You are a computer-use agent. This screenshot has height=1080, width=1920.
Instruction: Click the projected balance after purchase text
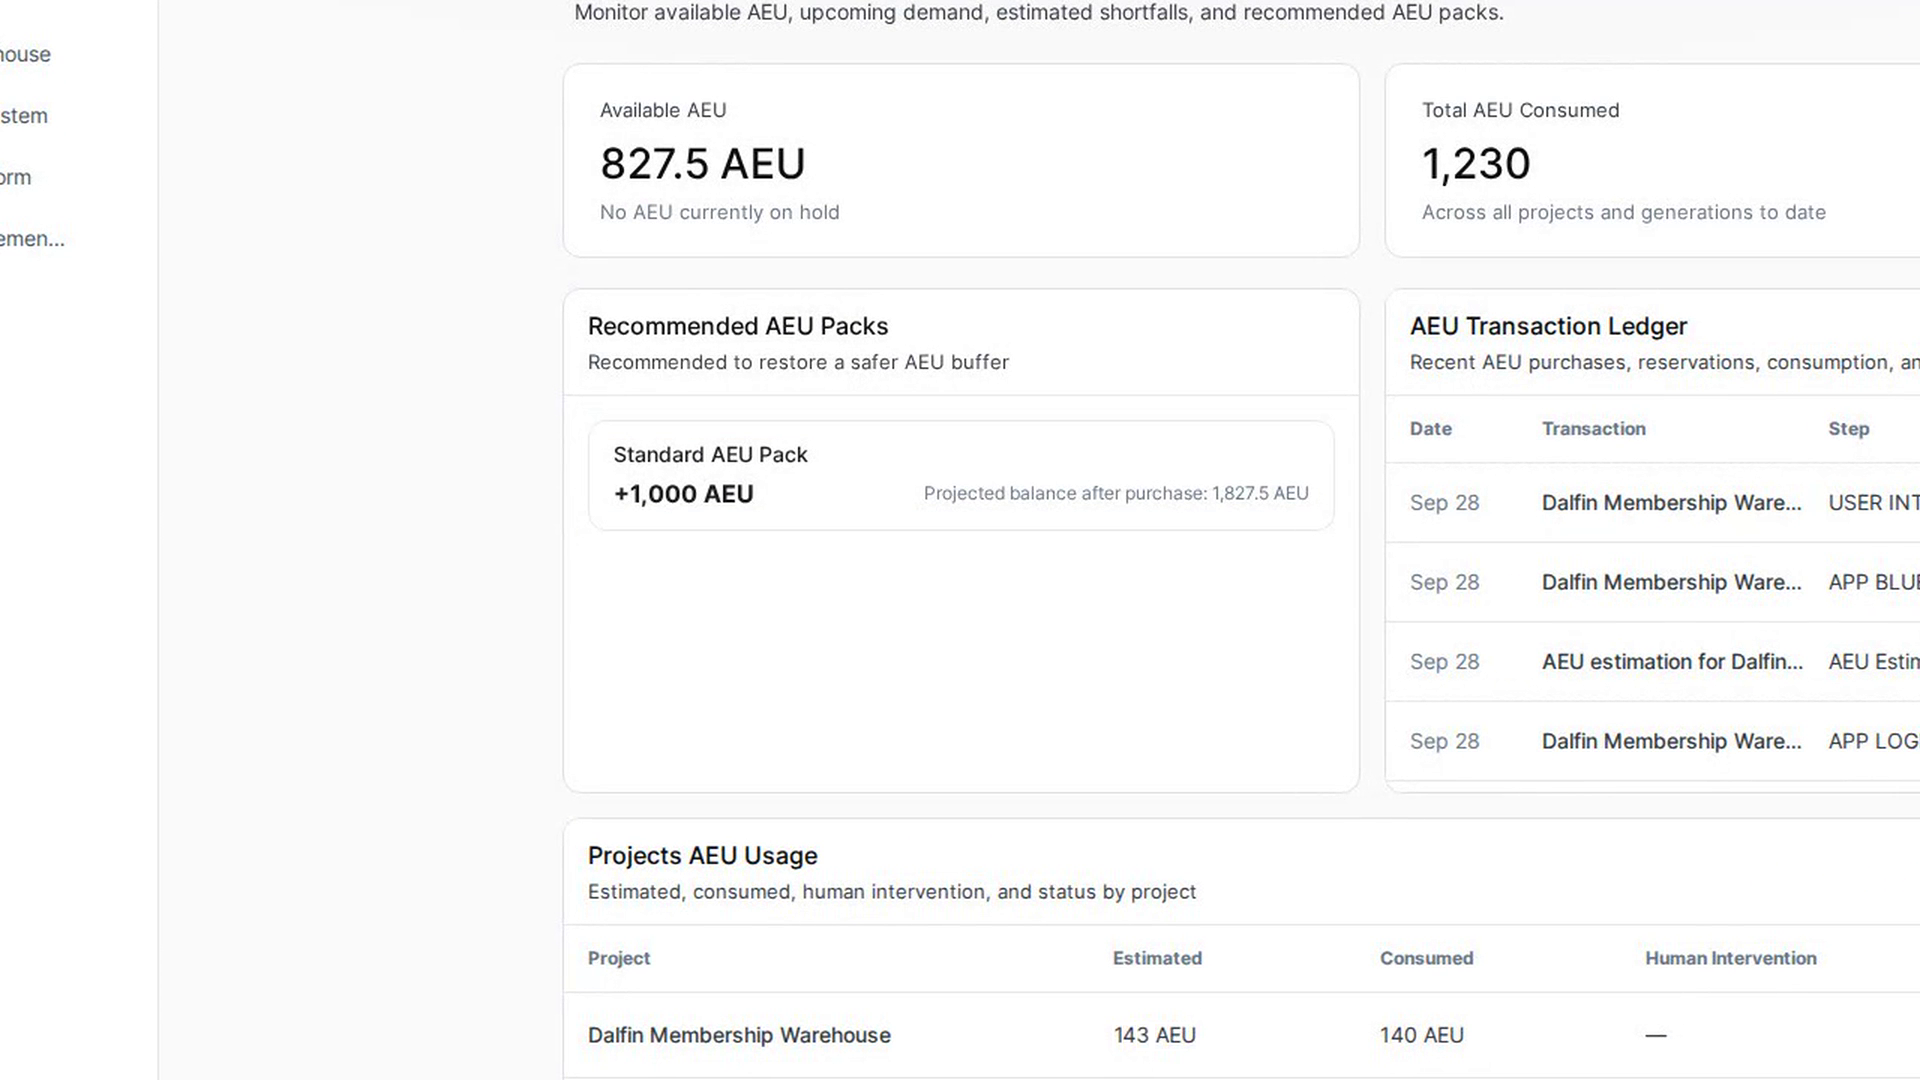pos(1116,493)
